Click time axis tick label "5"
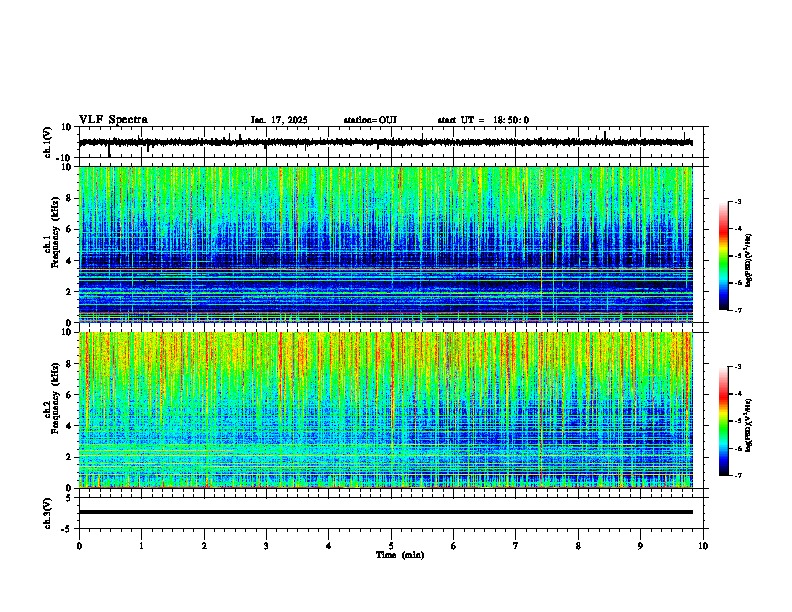The image size is (792, 612). coord(391,546)
